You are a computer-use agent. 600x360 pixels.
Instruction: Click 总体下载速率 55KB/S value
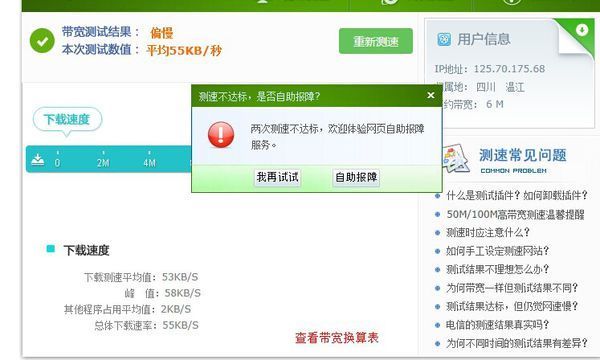181,325
